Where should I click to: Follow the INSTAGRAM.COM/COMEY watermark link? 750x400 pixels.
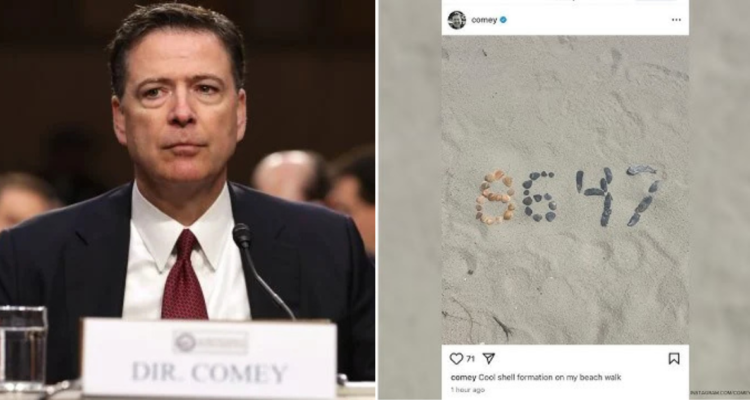pyautogui.click(x=719, y=393)
